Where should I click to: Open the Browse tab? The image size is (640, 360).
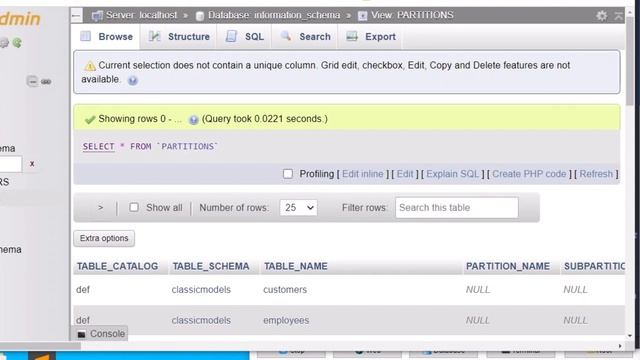coord(107,37)
